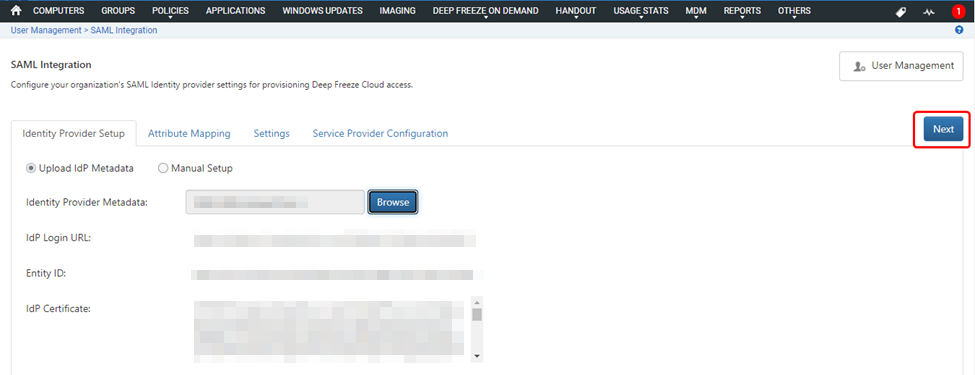Switch to Attribute Mapping tab
975x375 pixels.
pyautogui.click(x=189, y=133)
